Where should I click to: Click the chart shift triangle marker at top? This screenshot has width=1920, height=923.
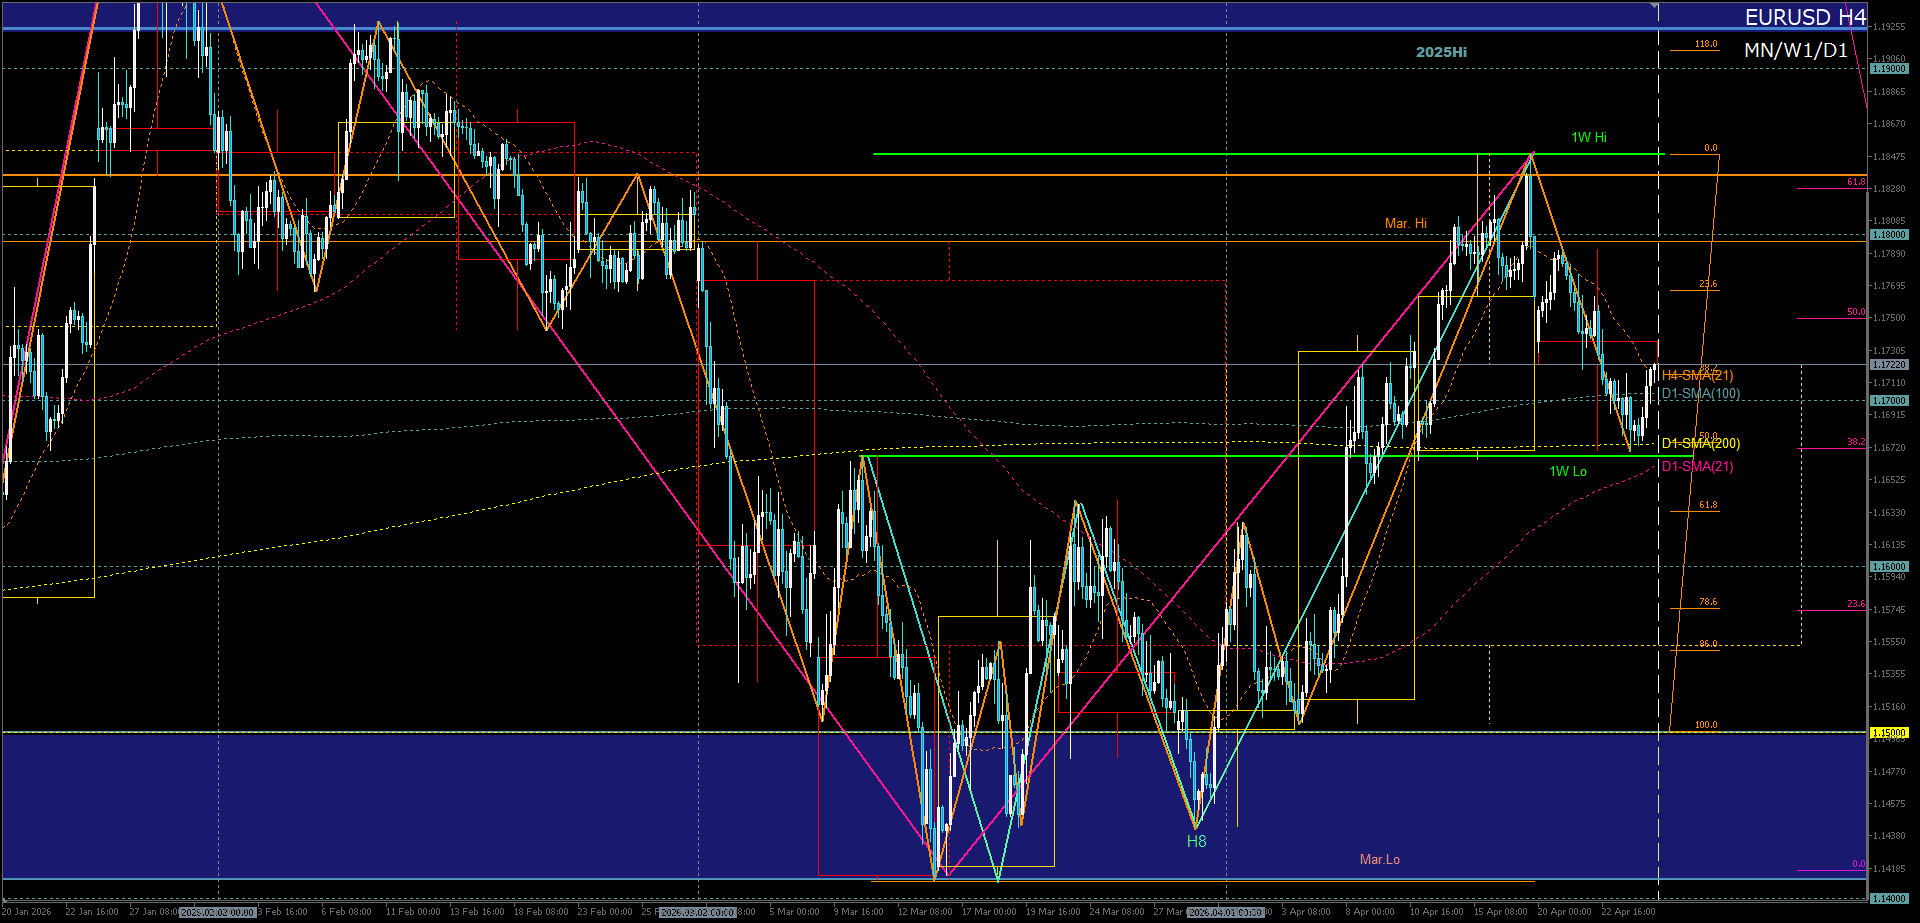1655,6
